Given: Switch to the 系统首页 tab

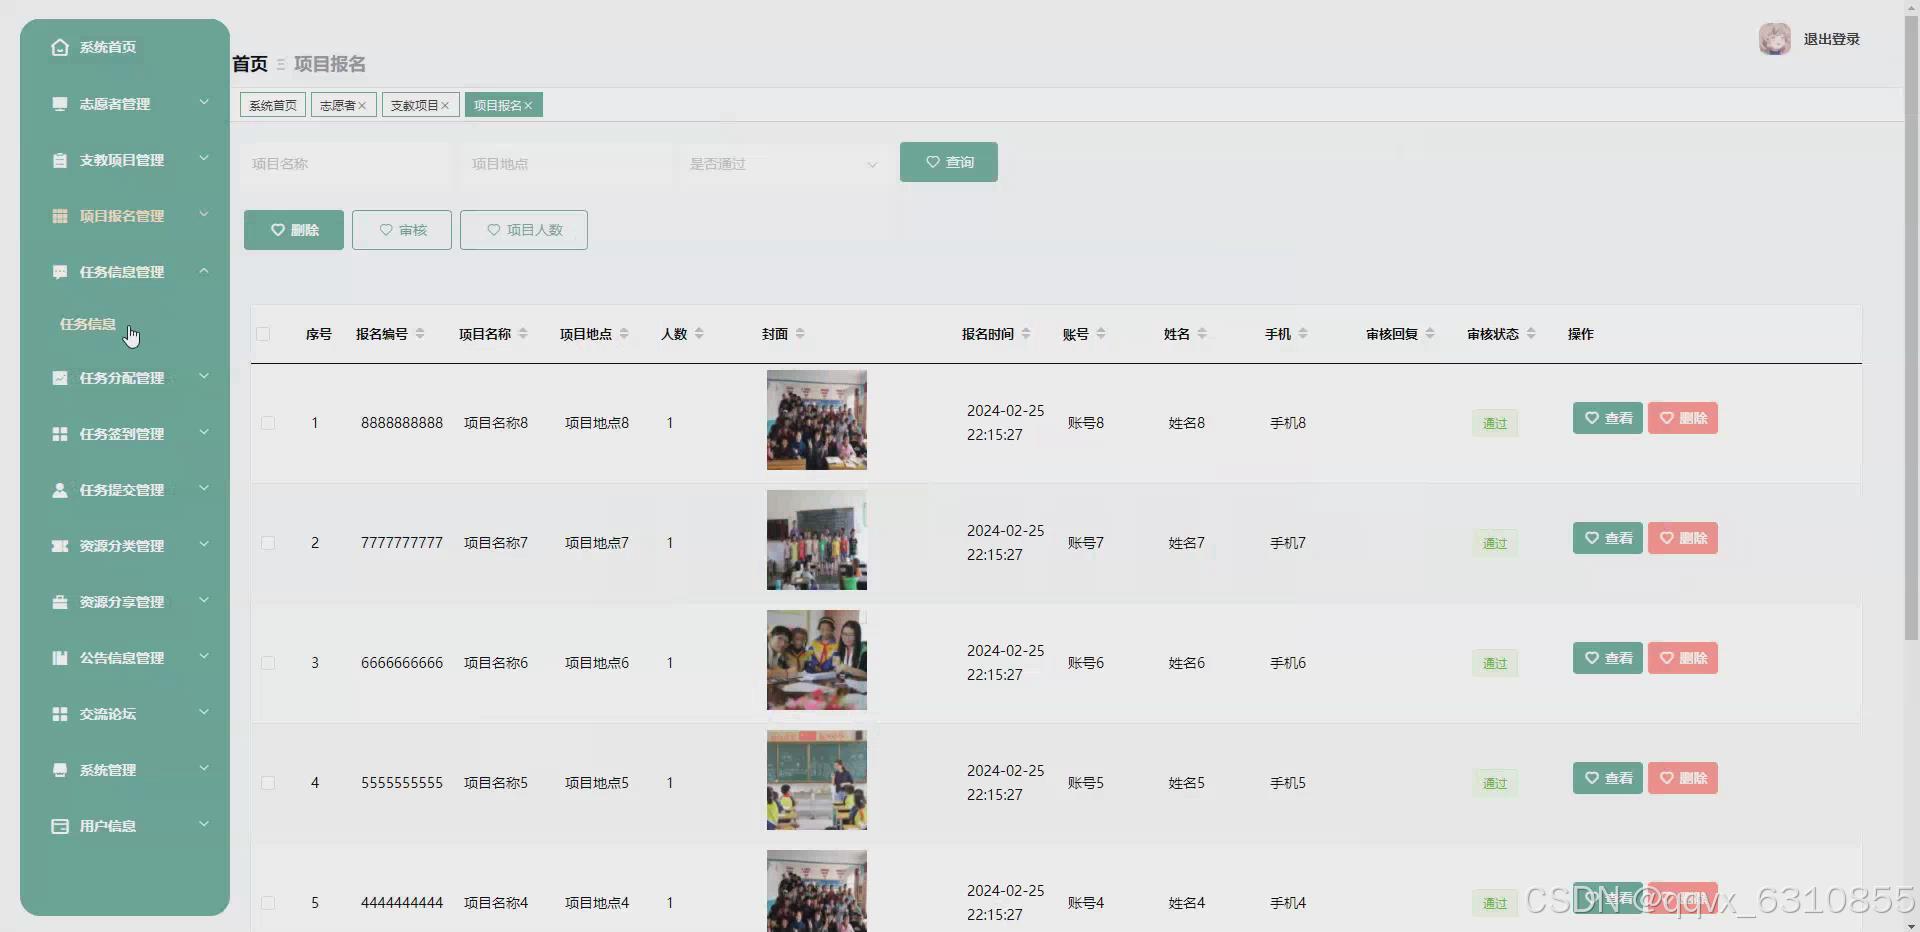Looking at the screenshot, I should 273,105.
